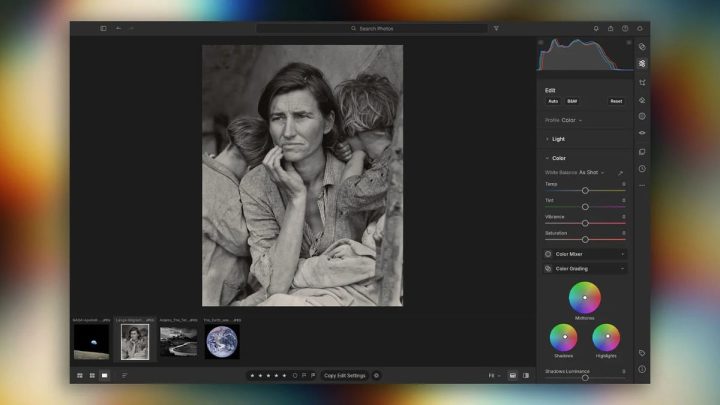
Task: Open the Presets panel icon
Action: click(642, 47)
